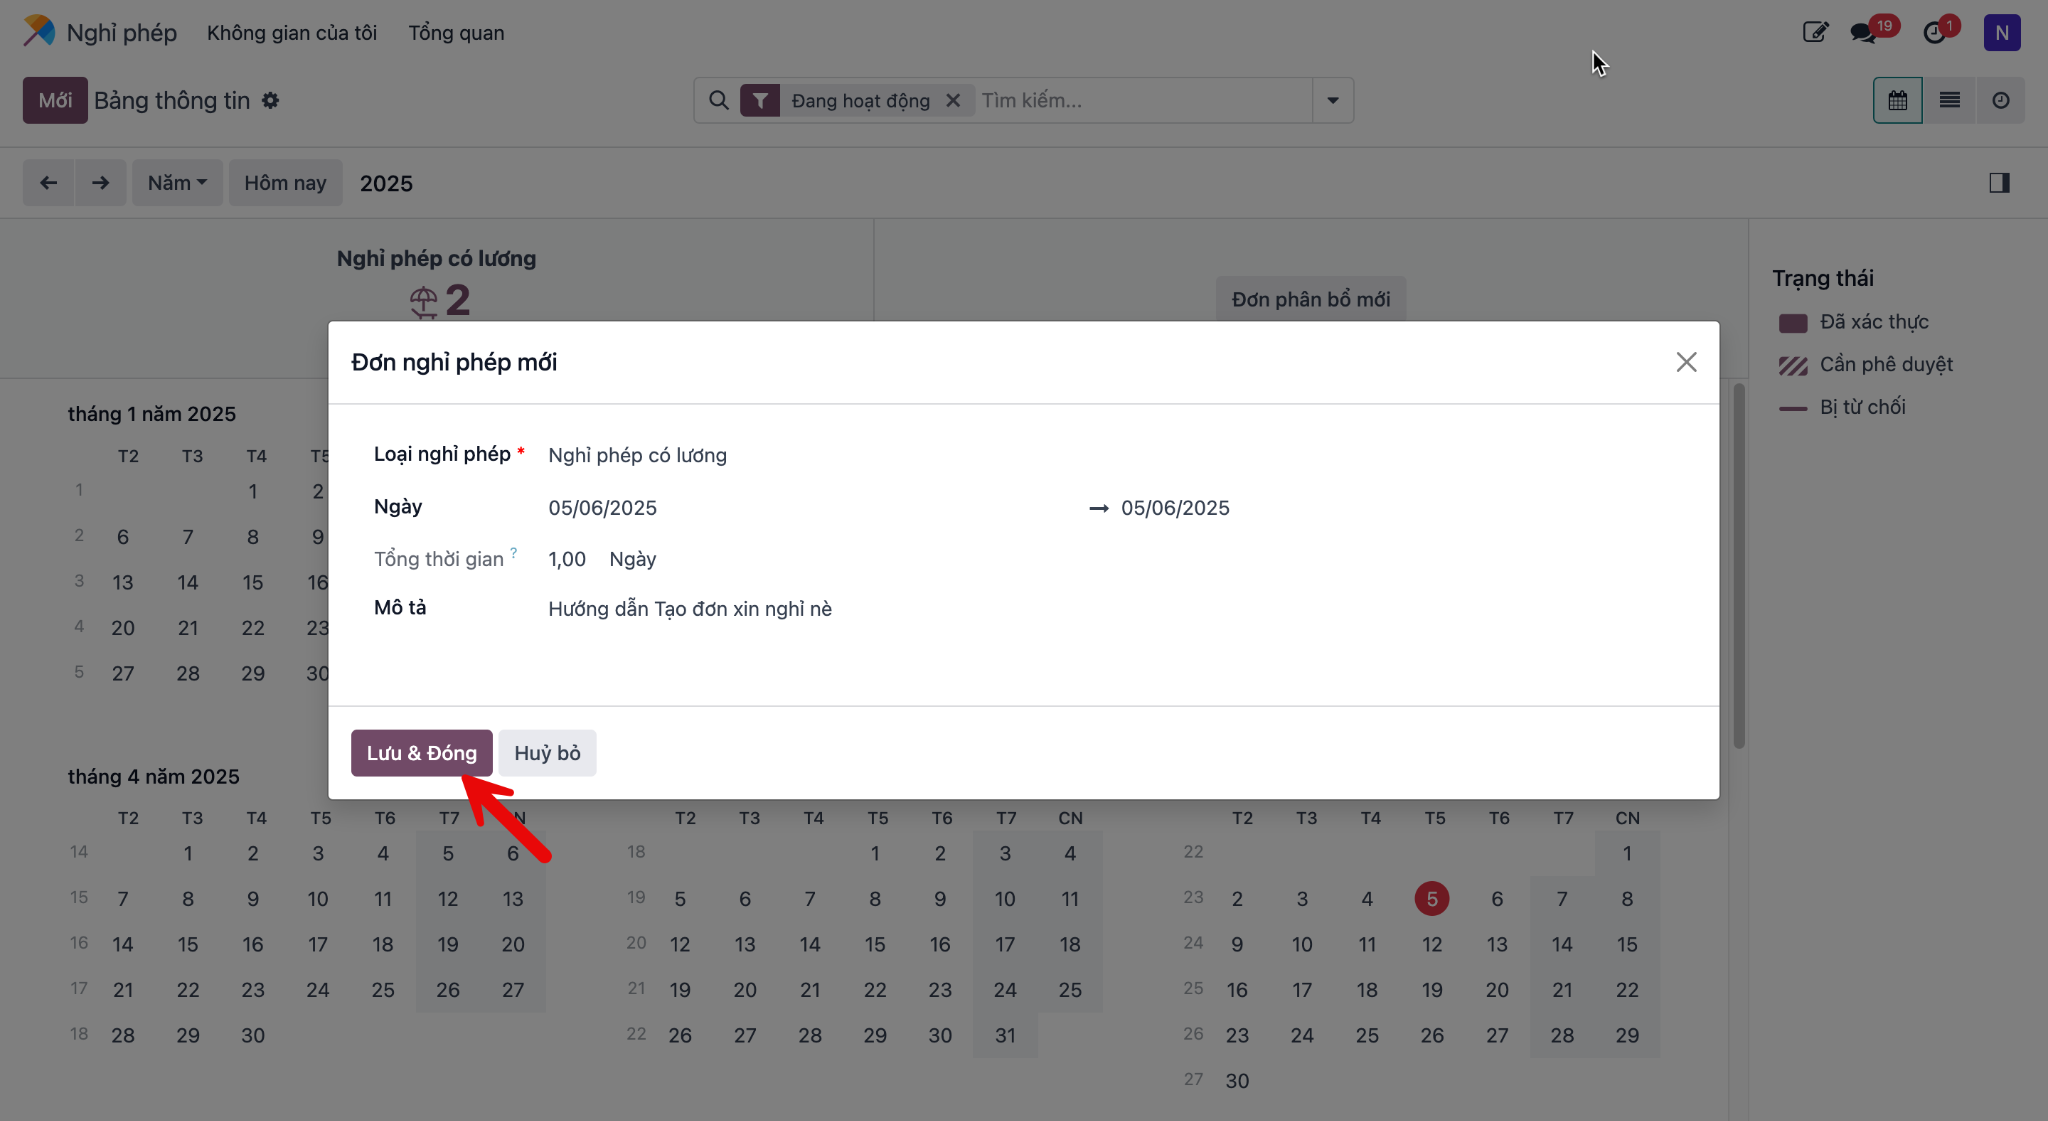Click Đơn phân bổ mới button
Screen dimensions: 2048x1121
tap(1310, 299)
